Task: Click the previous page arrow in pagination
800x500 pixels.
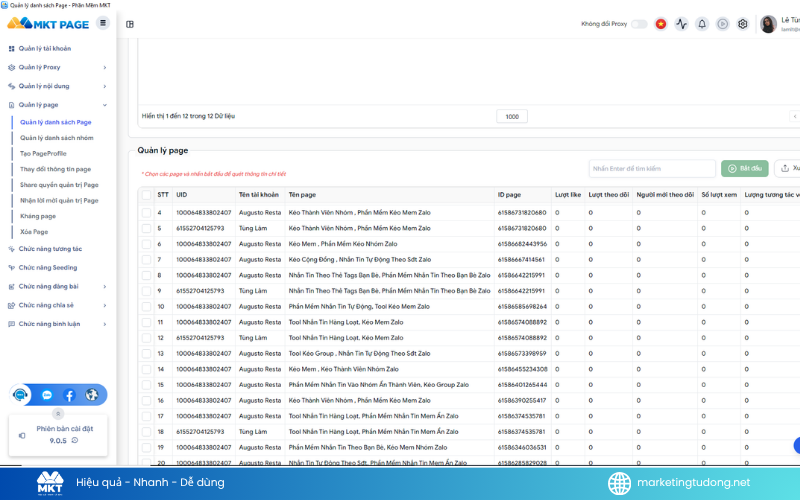Action: click(x=794, y=116)
